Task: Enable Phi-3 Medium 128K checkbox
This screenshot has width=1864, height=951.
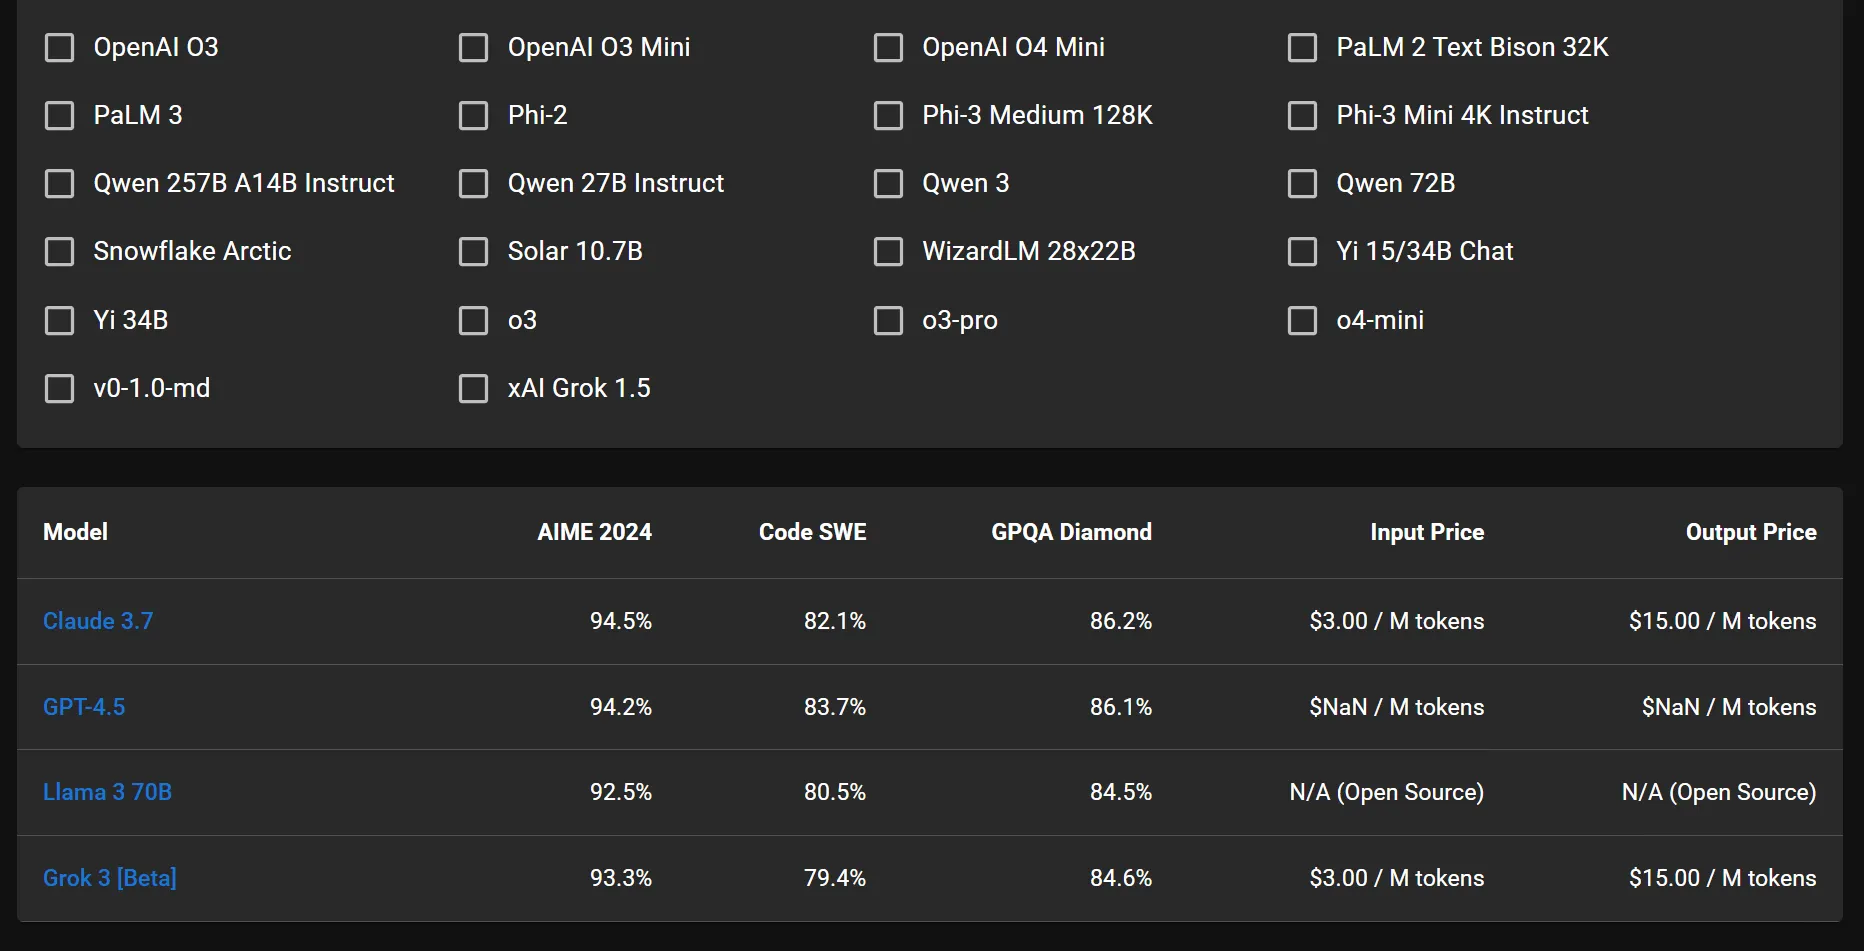Action: pos(888,116)
